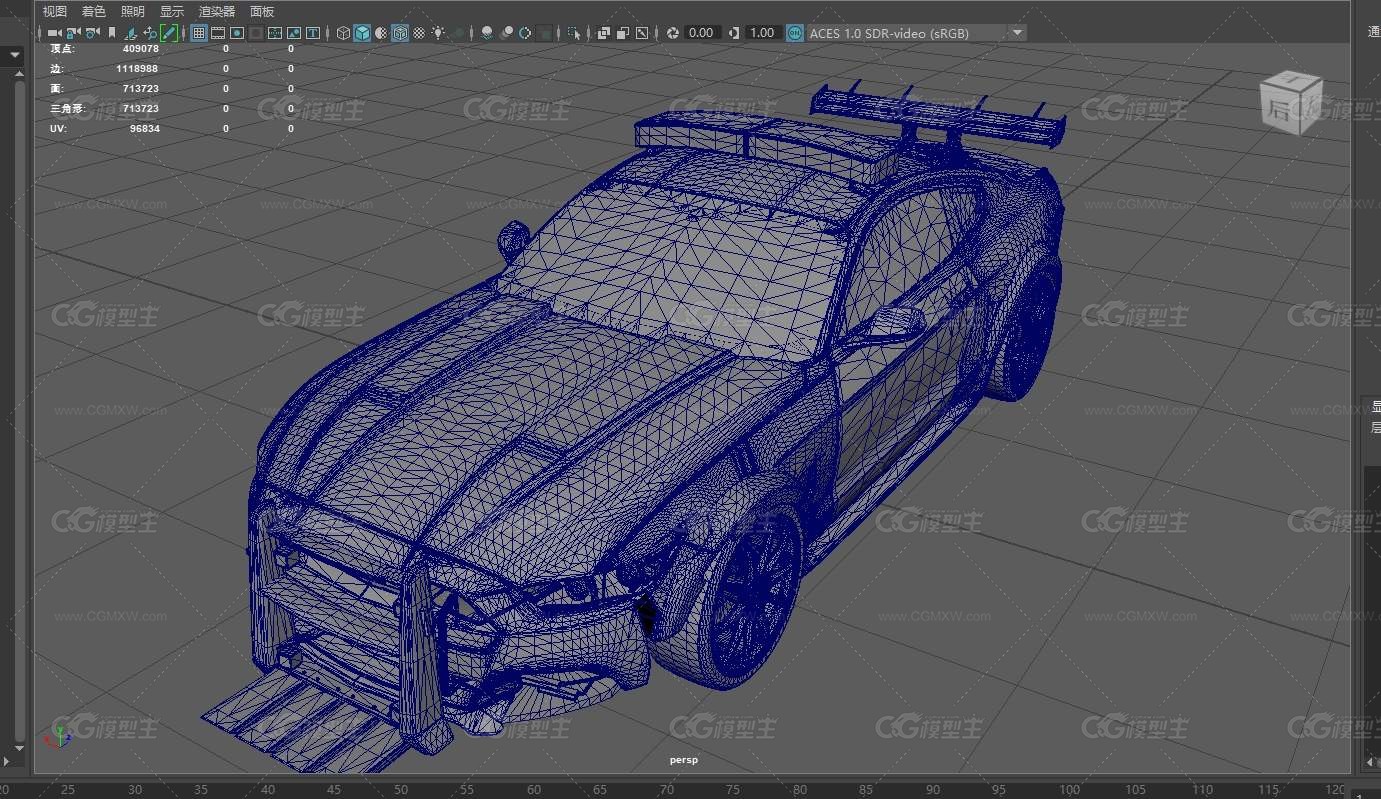The image size is (1381, 799).
Task: Click the Select Camera icon
Action: tap(54, 33)
